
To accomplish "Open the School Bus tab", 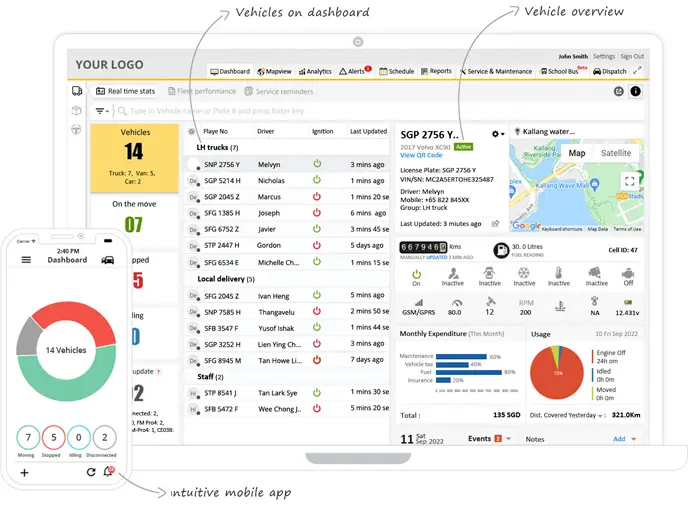I will tap(563, 71).
